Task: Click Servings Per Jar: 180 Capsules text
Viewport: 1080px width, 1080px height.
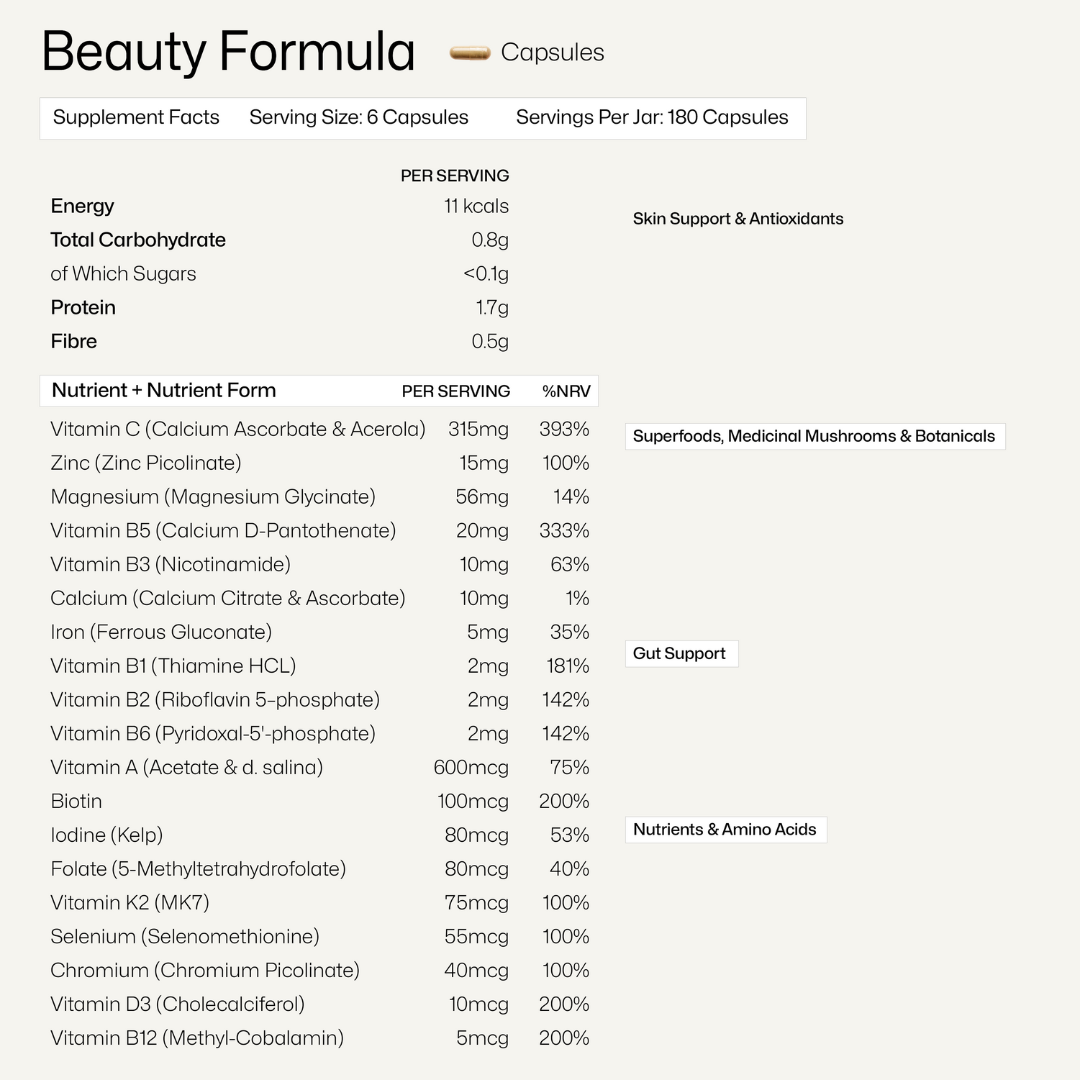Action: [x=652, y=117]
